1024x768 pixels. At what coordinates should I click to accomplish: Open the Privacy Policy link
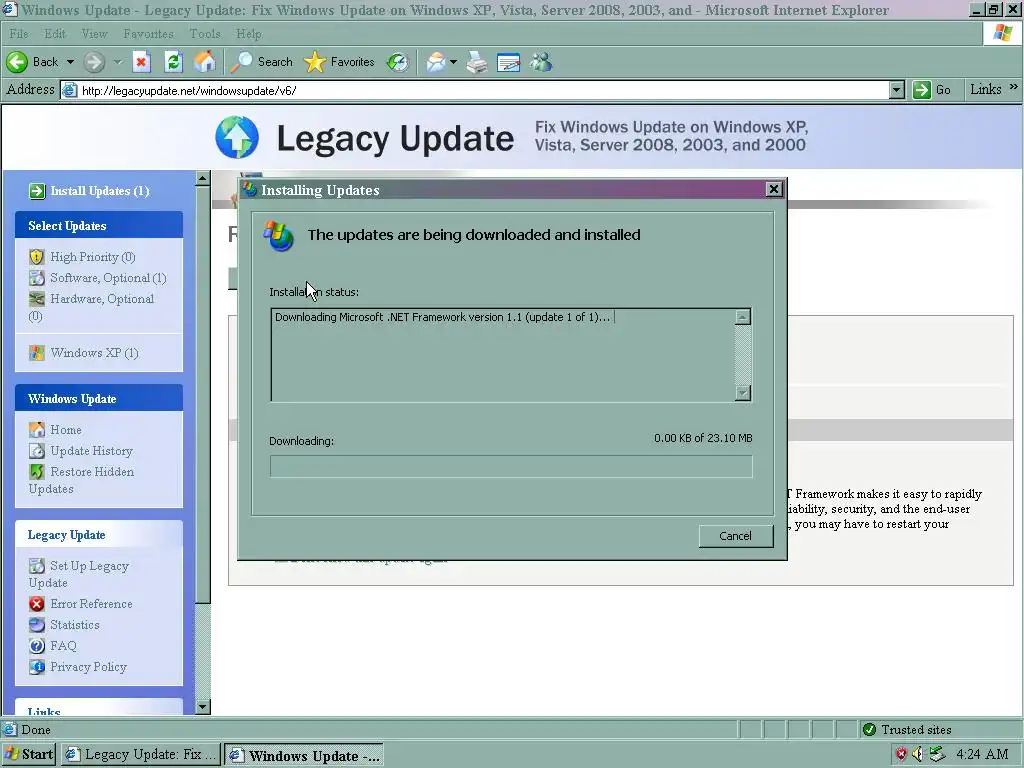coord(89,667)
